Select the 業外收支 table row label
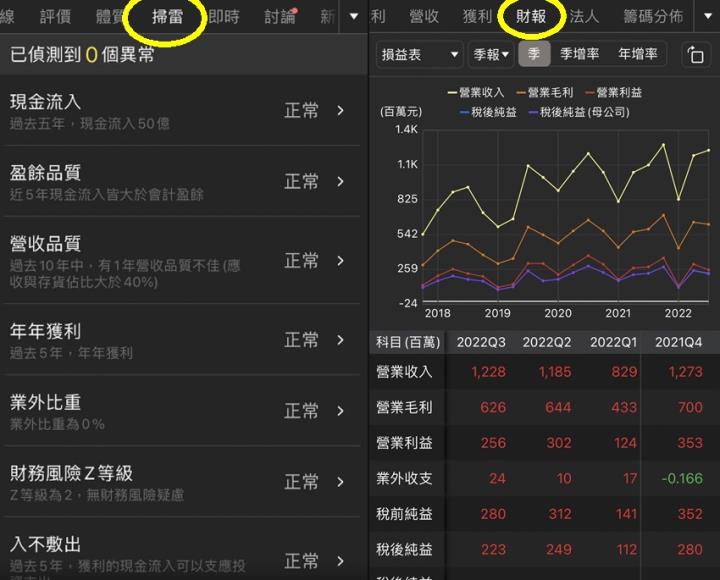 404,479
